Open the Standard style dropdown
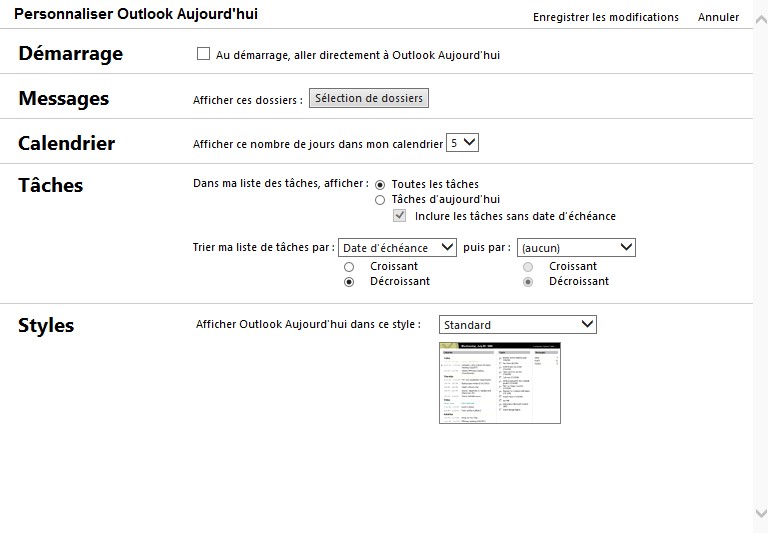Screen dimensions: 768x533 coord(518,324)
